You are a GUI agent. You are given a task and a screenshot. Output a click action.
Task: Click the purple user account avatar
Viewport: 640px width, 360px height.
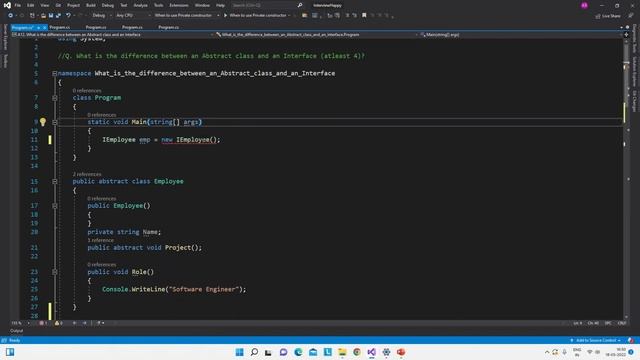(x=584, y=5)
